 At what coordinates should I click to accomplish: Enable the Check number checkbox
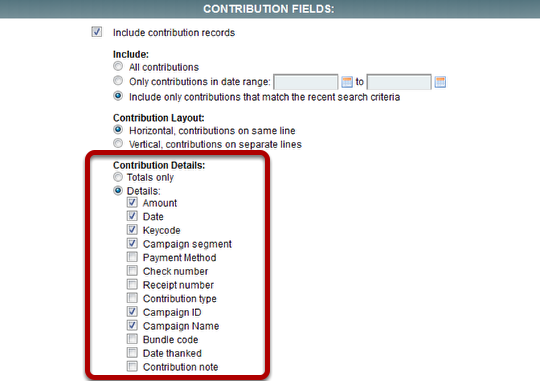point(132,270)
